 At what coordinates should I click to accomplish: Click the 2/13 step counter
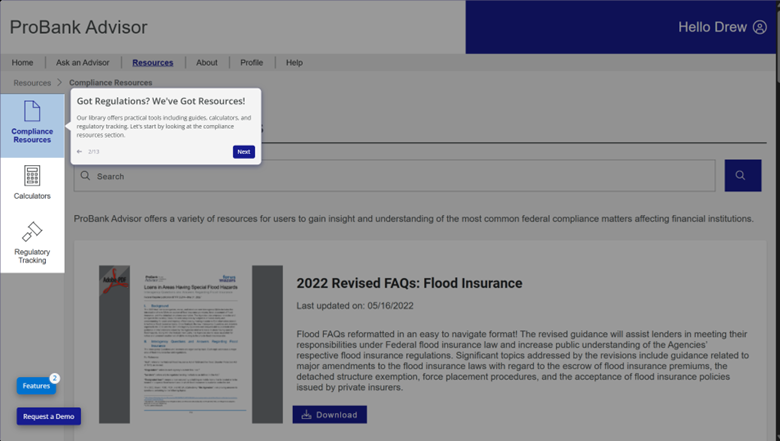point(94,152)
